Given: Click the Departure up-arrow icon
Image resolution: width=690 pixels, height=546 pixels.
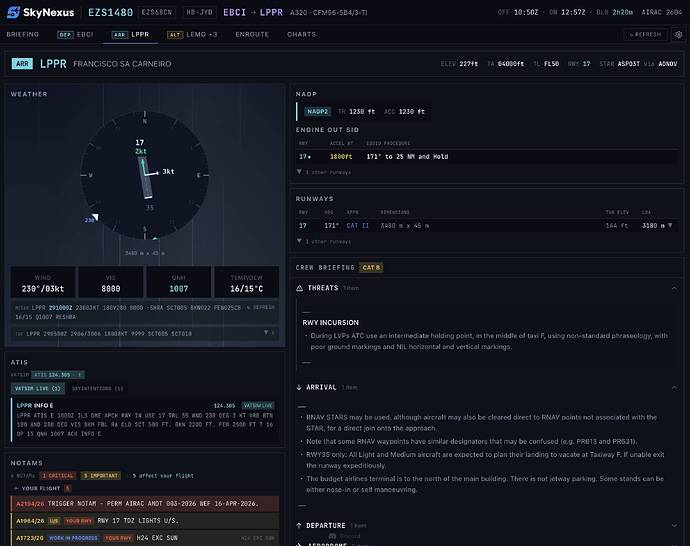Looking at the screenshot, I should (299, 525).
